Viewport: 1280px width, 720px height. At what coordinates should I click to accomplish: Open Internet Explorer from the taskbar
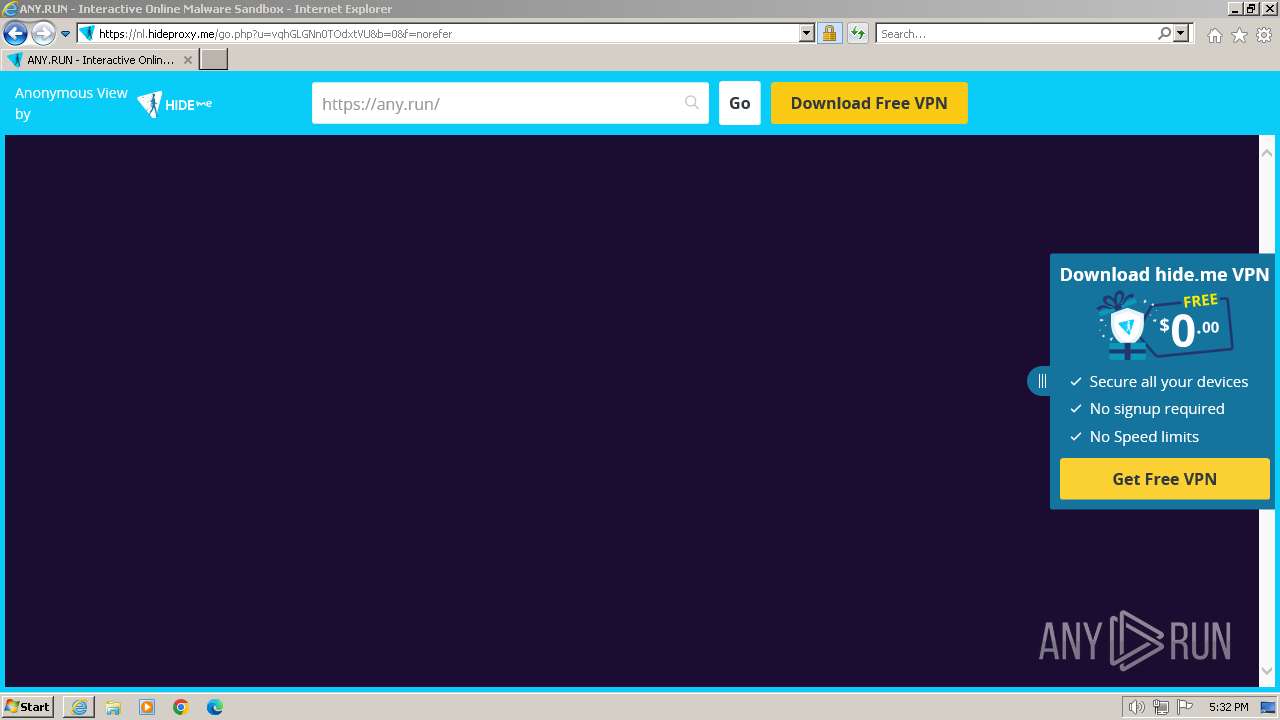[x=79, y=707]
